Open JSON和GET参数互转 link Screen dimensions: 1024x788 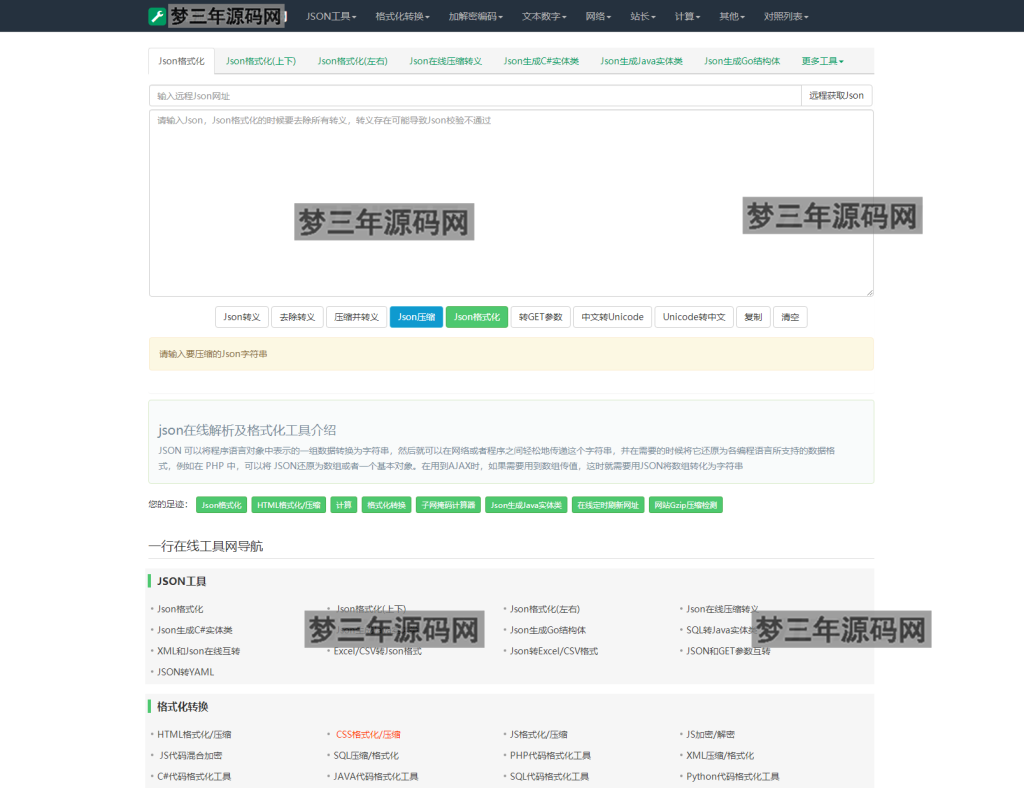(x=728, y=650)
